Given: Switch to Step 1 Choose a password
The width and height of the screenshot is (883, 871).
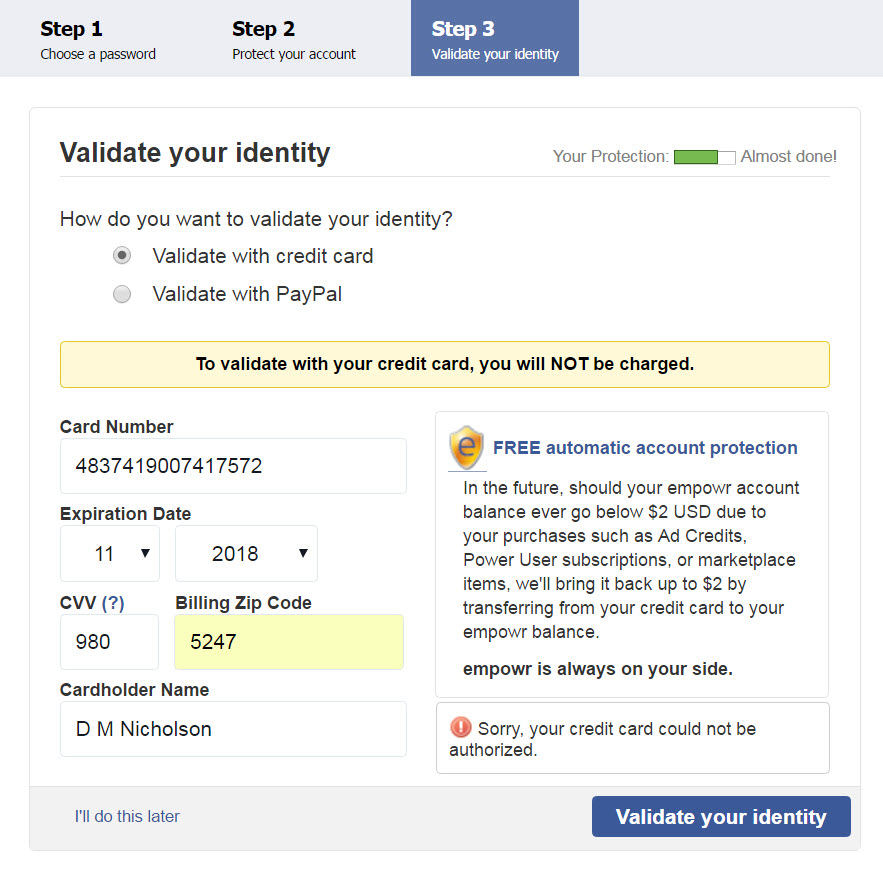Looking at the screenshot, I should (x=98, y=39).
